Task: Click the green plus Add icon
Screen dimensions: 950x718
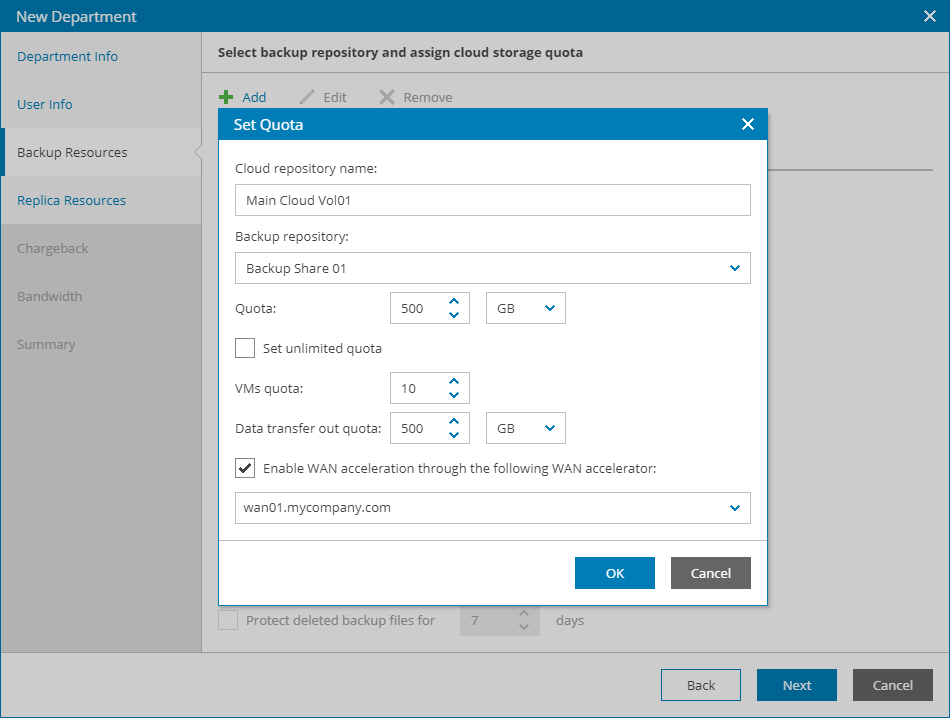Action: click(x=226, y=97)
